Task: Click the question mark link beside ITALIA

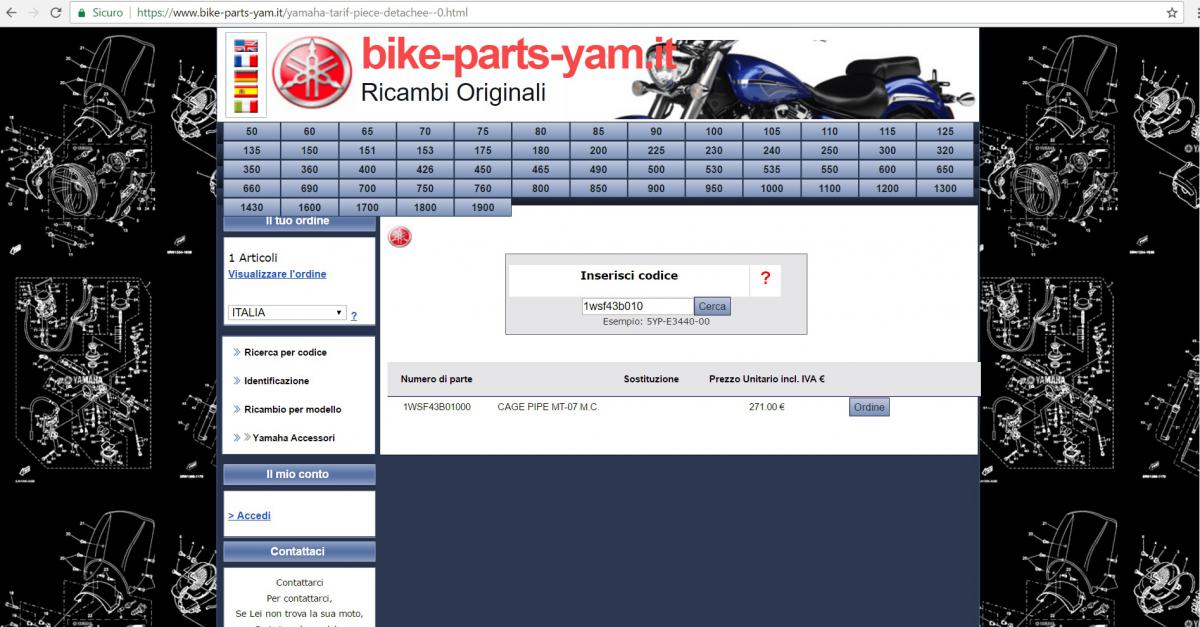Action: 354,316
